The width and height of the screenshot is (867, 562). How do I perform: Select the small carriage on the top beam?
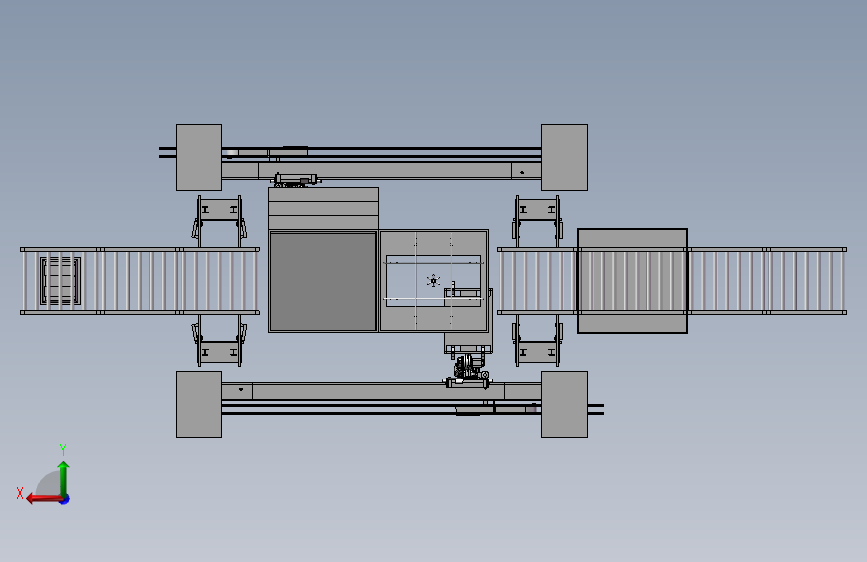coord(296,180)
